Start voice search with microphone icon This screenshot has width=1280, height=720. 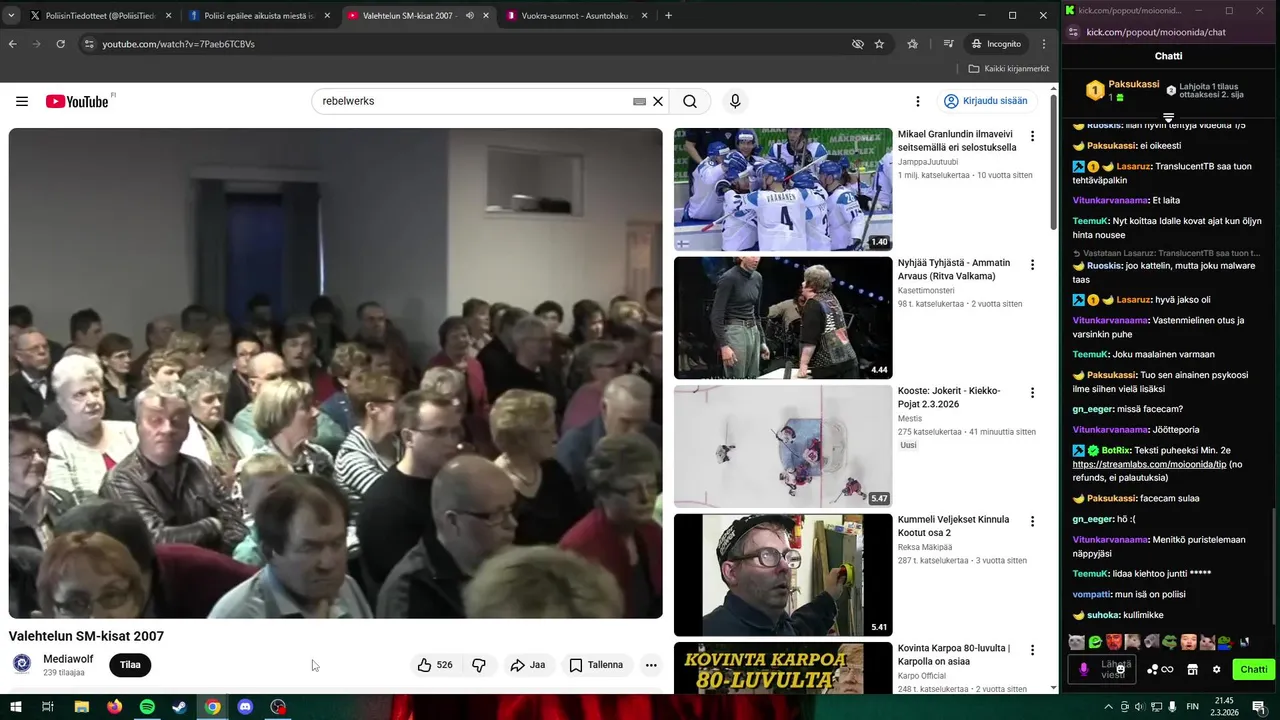pos(735,101)
